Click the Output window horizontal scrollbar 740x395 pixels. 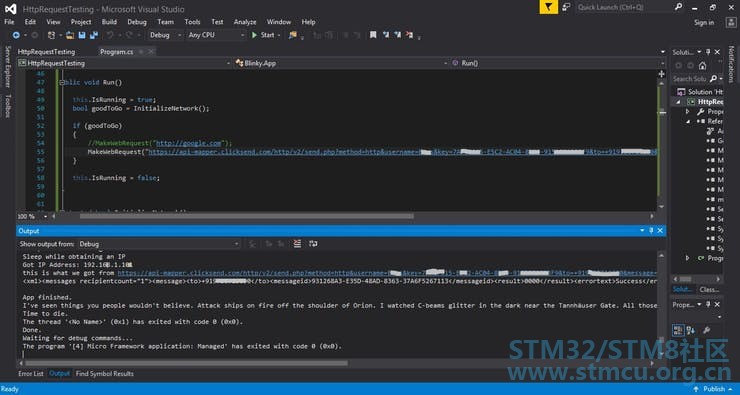pyautogui.click(x=186, y=363)
